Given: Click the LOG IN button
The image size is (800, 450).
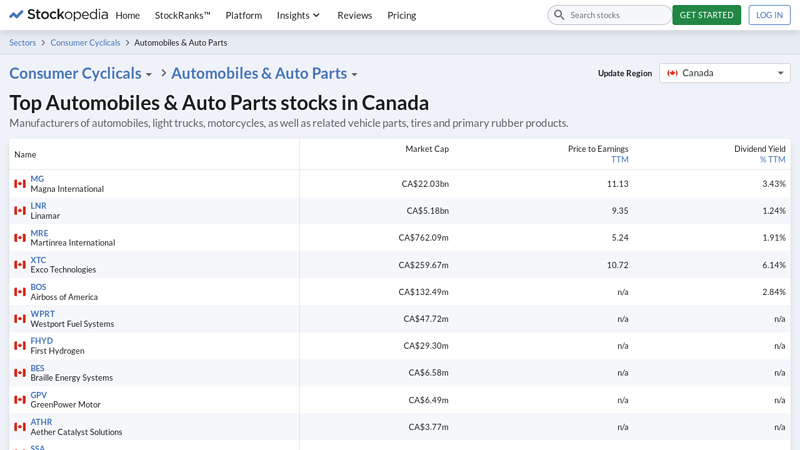Looking at the screenshot, I should tap(769, 15).
